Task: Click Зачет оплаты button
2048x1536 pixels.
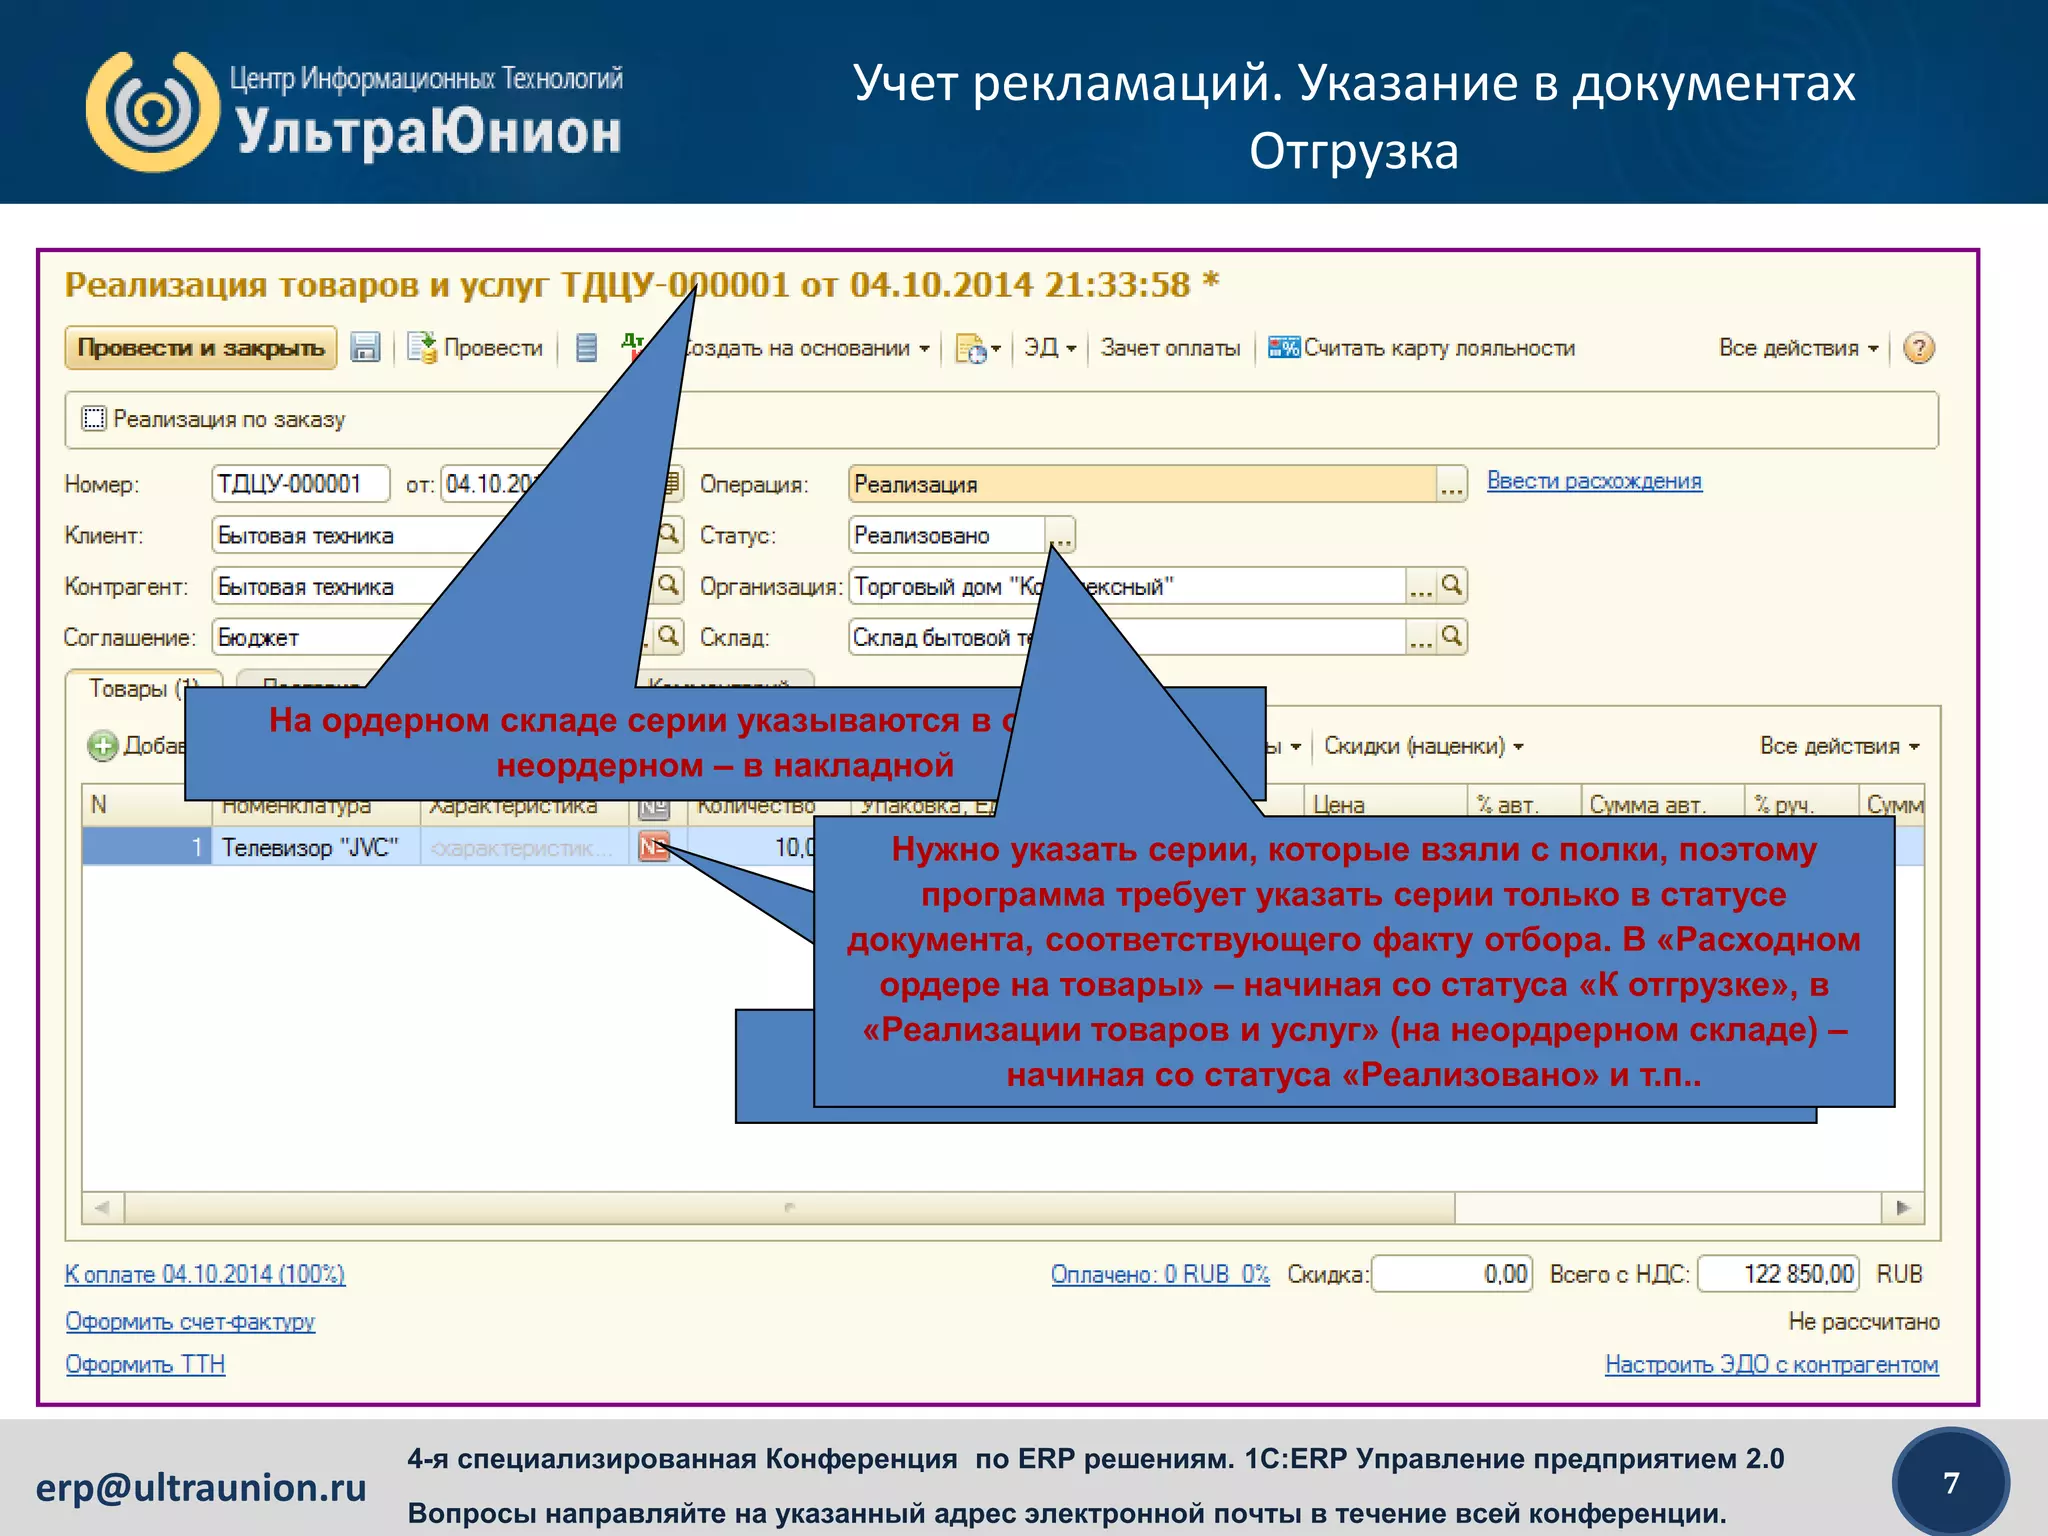Action: tap(1170, 348)
